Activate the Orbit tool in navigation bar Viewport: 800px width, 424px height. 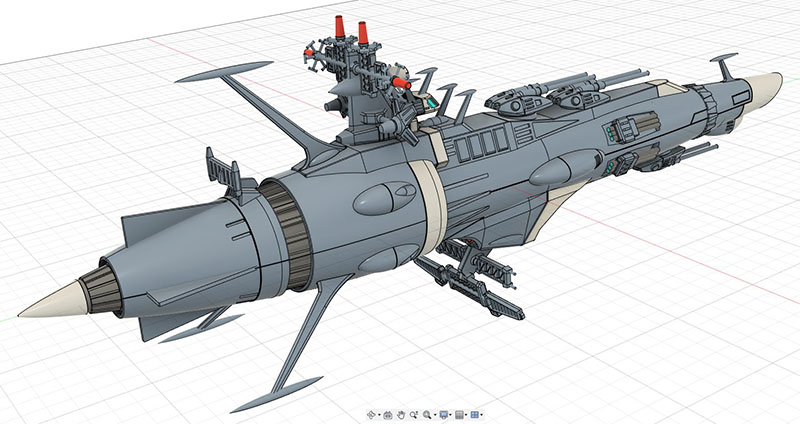pyautogui.click(x=370, y=415)
